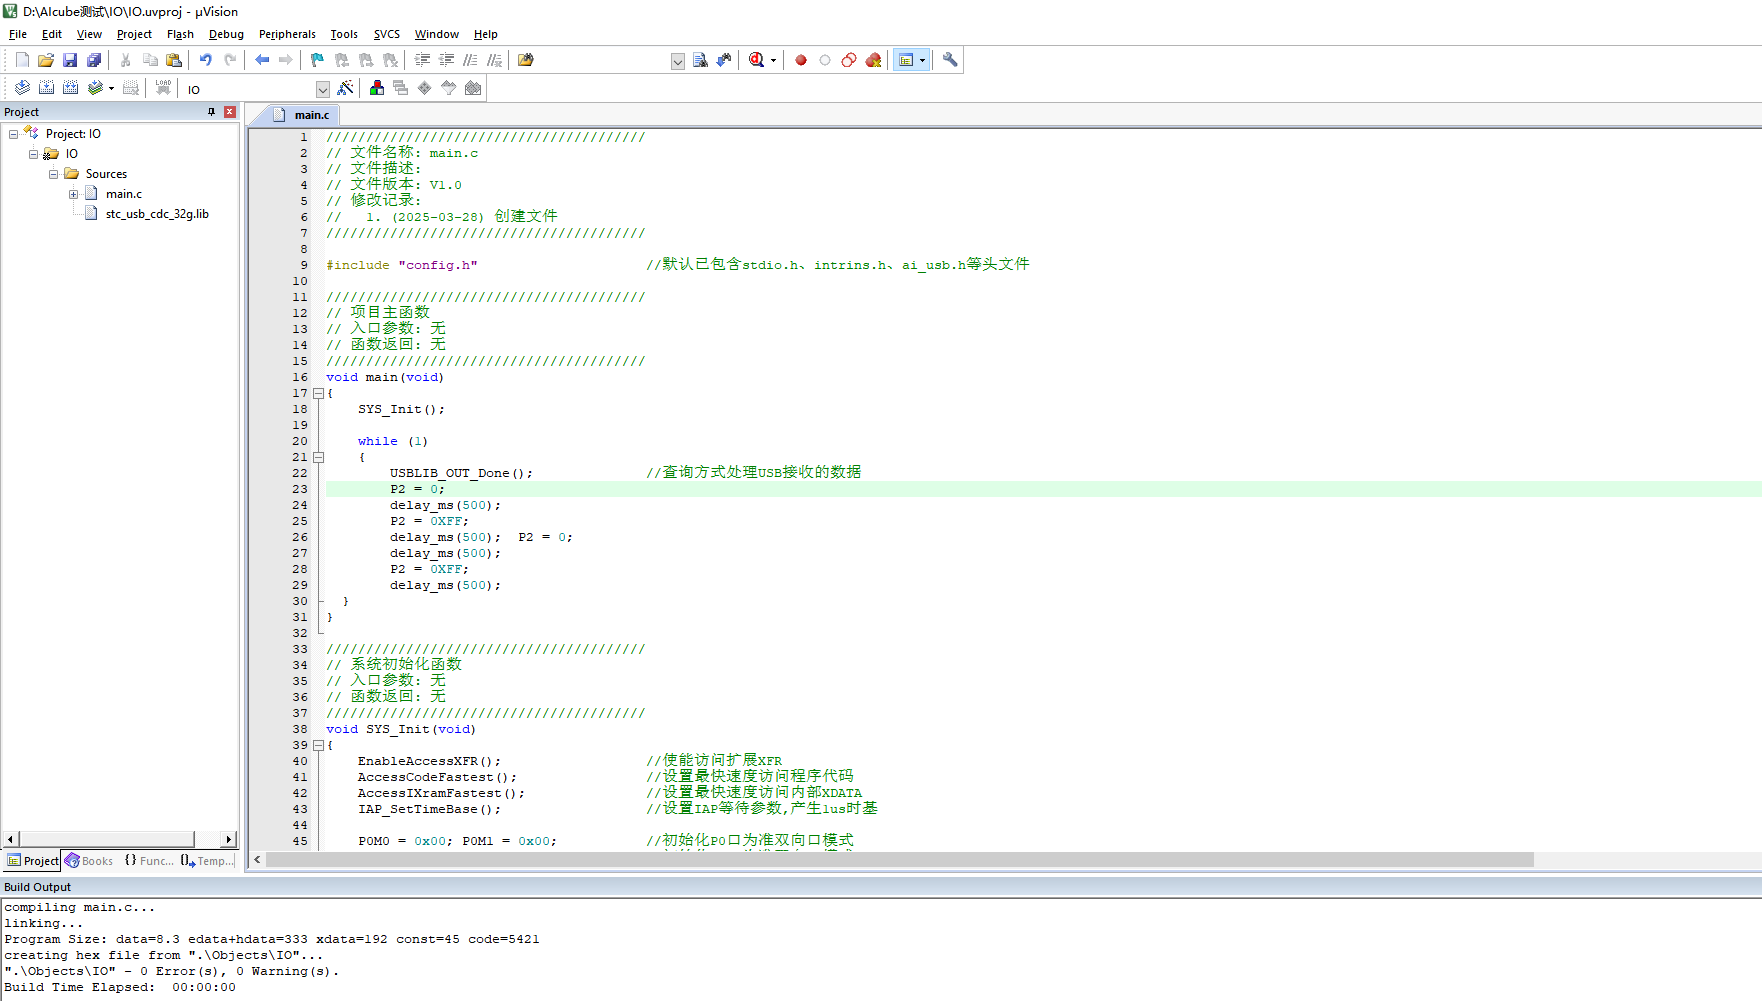Select stc_usb_cdc_32g.lib in the project tree
Viewport: 1762px width, 1001px height.
(x=157, y=214)
